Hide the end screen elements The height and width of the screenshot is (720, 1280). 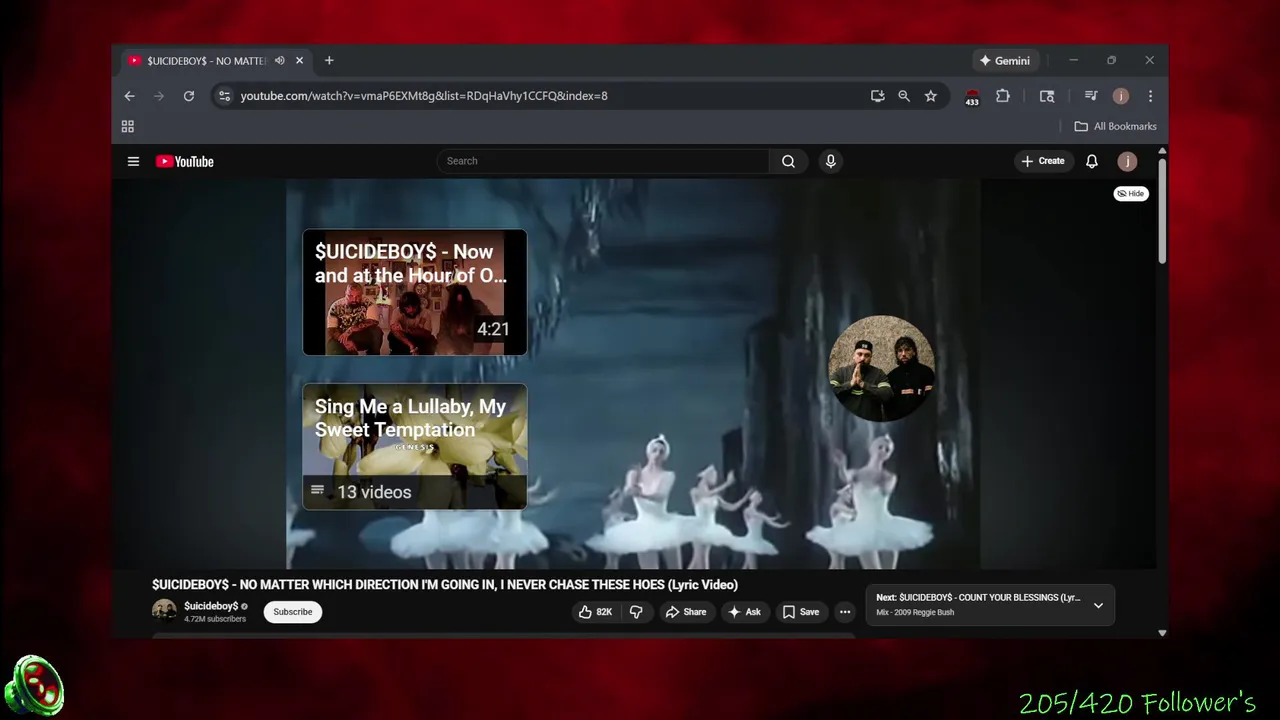(1131, 194)
